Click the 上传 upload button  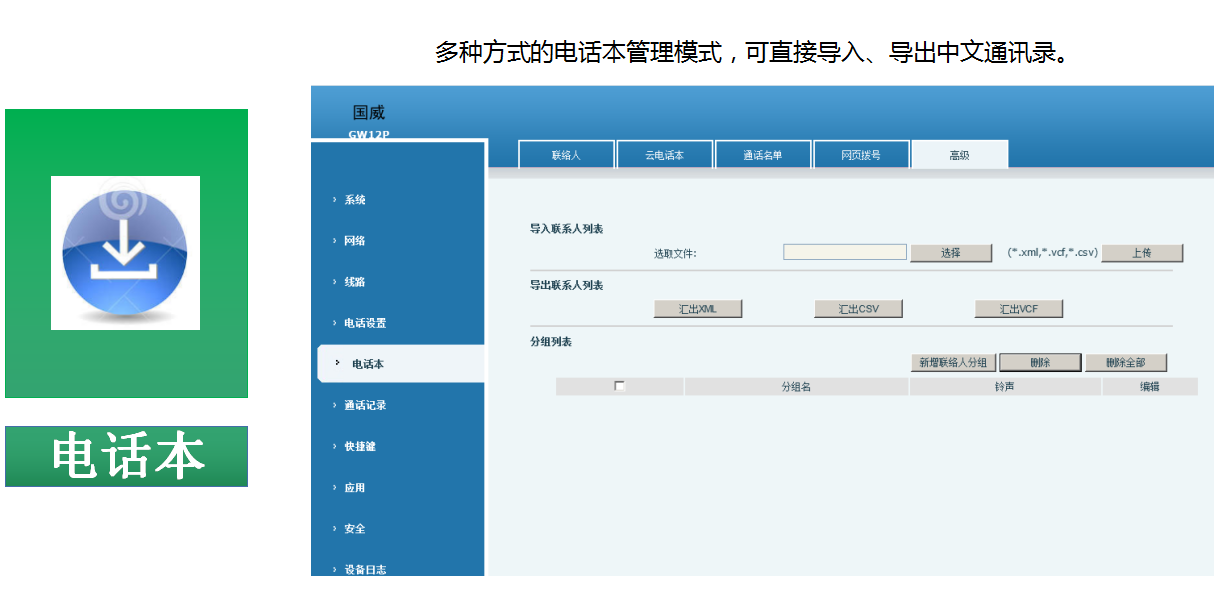[1142, 253]
